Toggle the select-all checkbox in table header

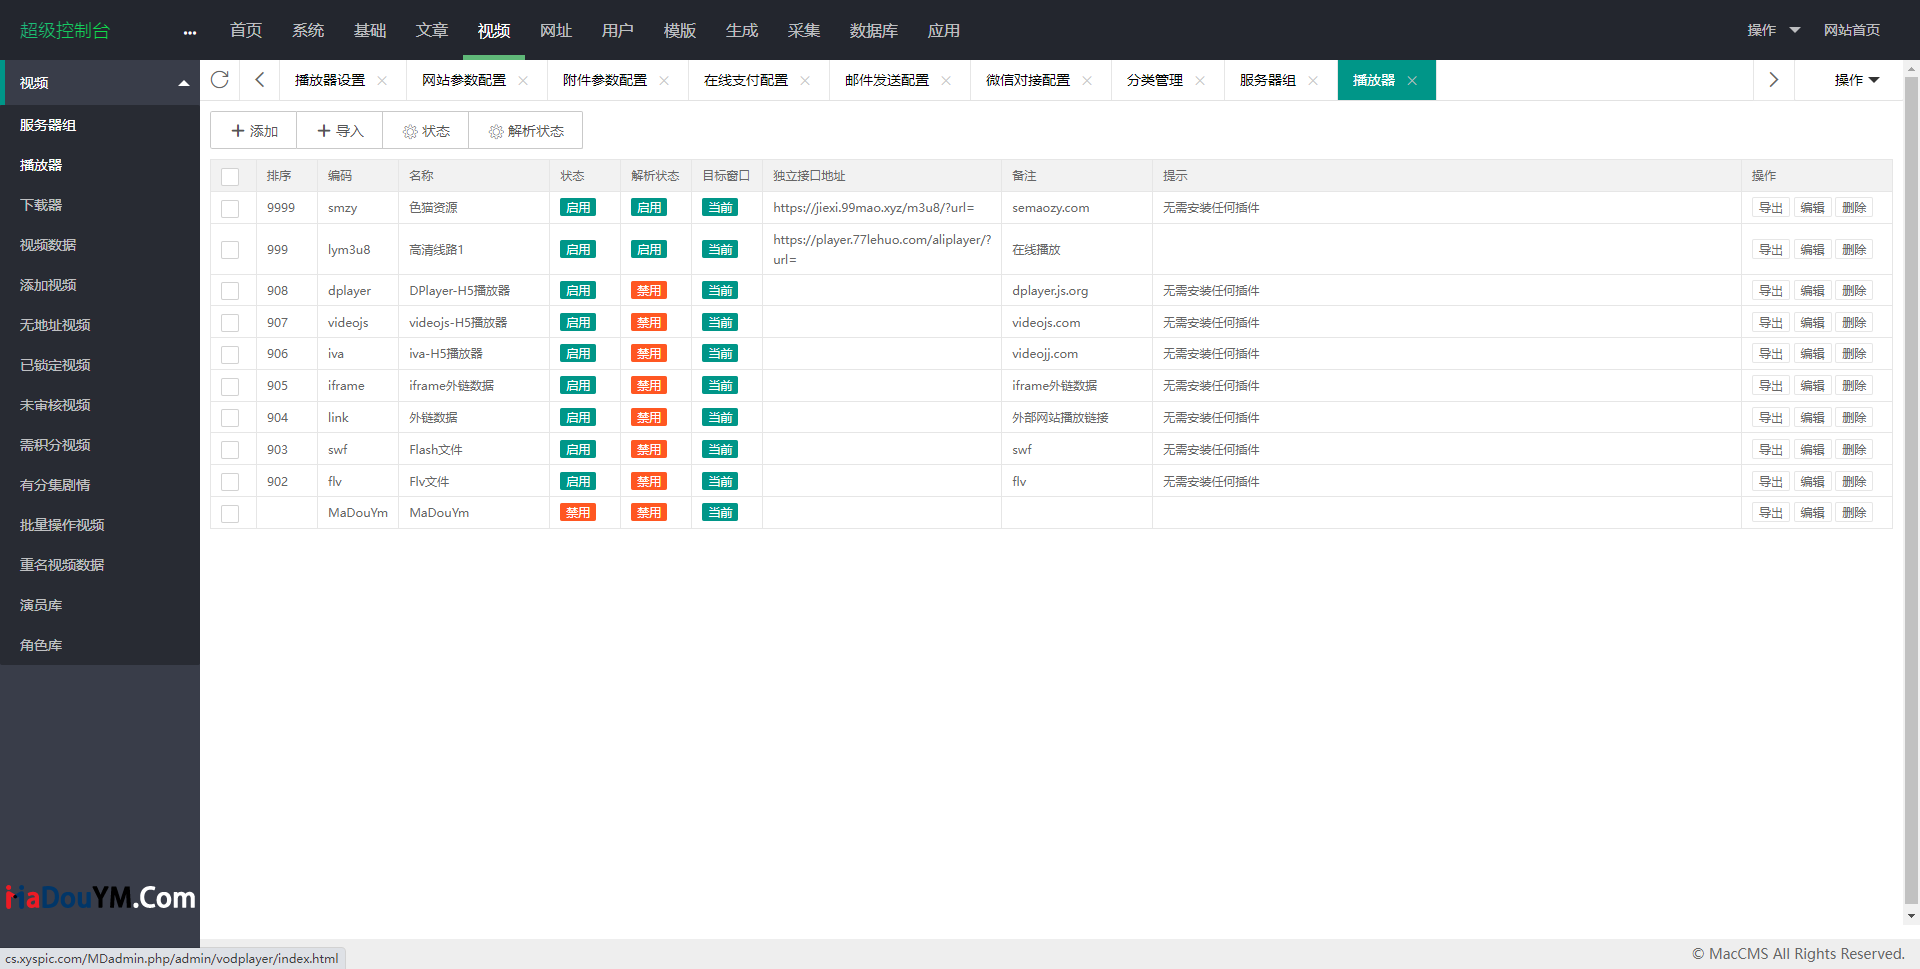[x=230, y=176]
